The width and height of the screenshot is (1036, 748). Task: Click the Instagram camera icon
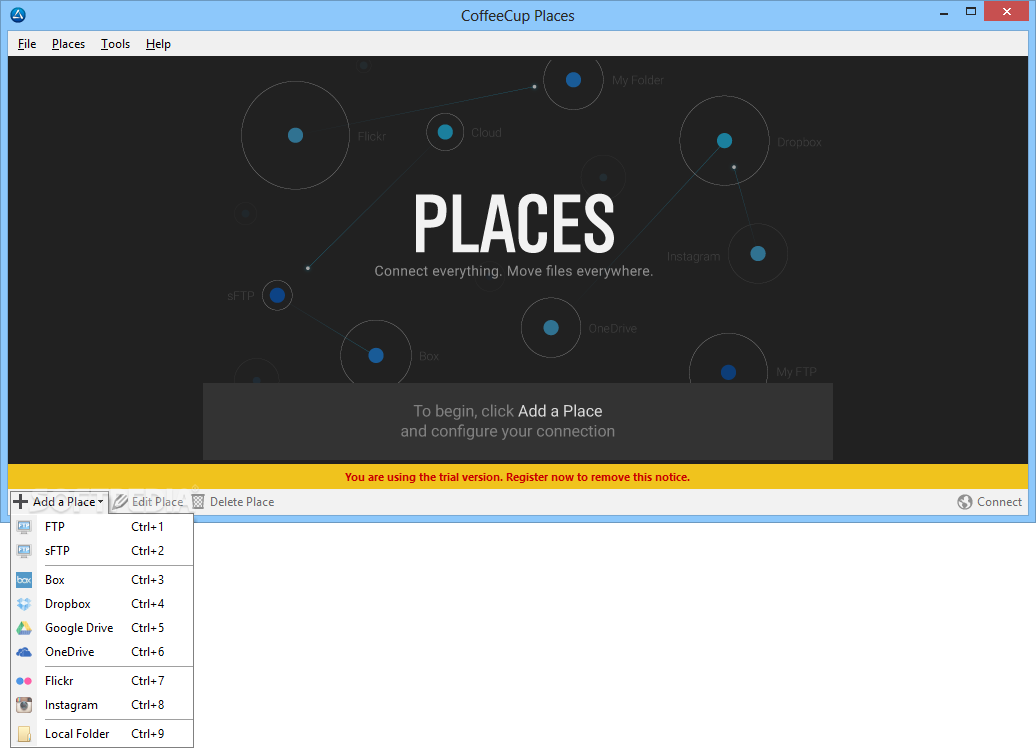(24, 705)
